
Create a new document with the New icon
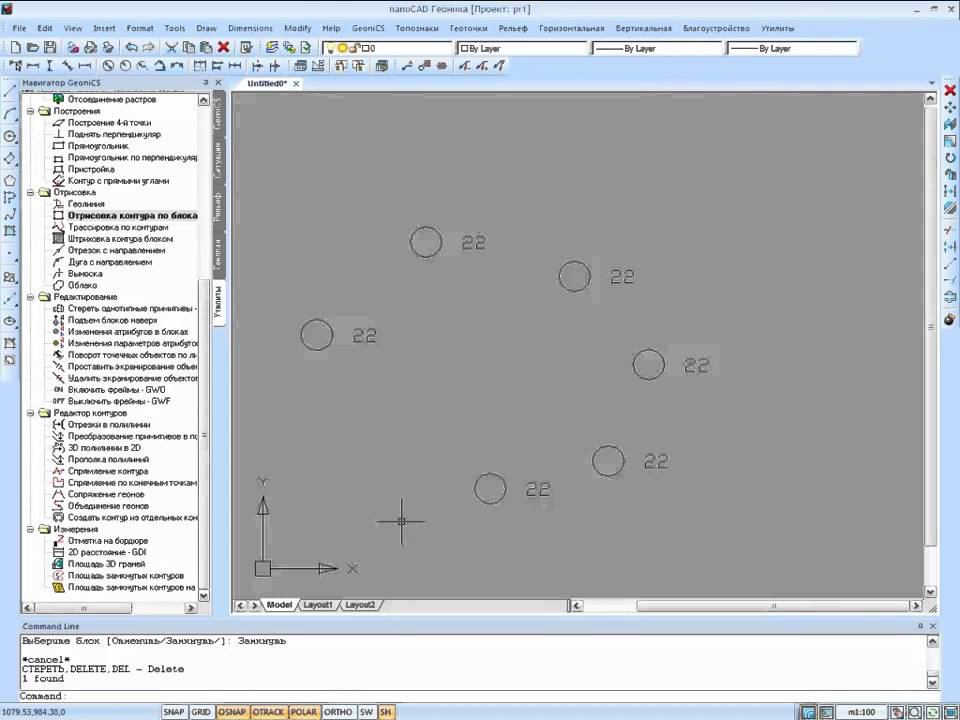click(x=16, y=47)
